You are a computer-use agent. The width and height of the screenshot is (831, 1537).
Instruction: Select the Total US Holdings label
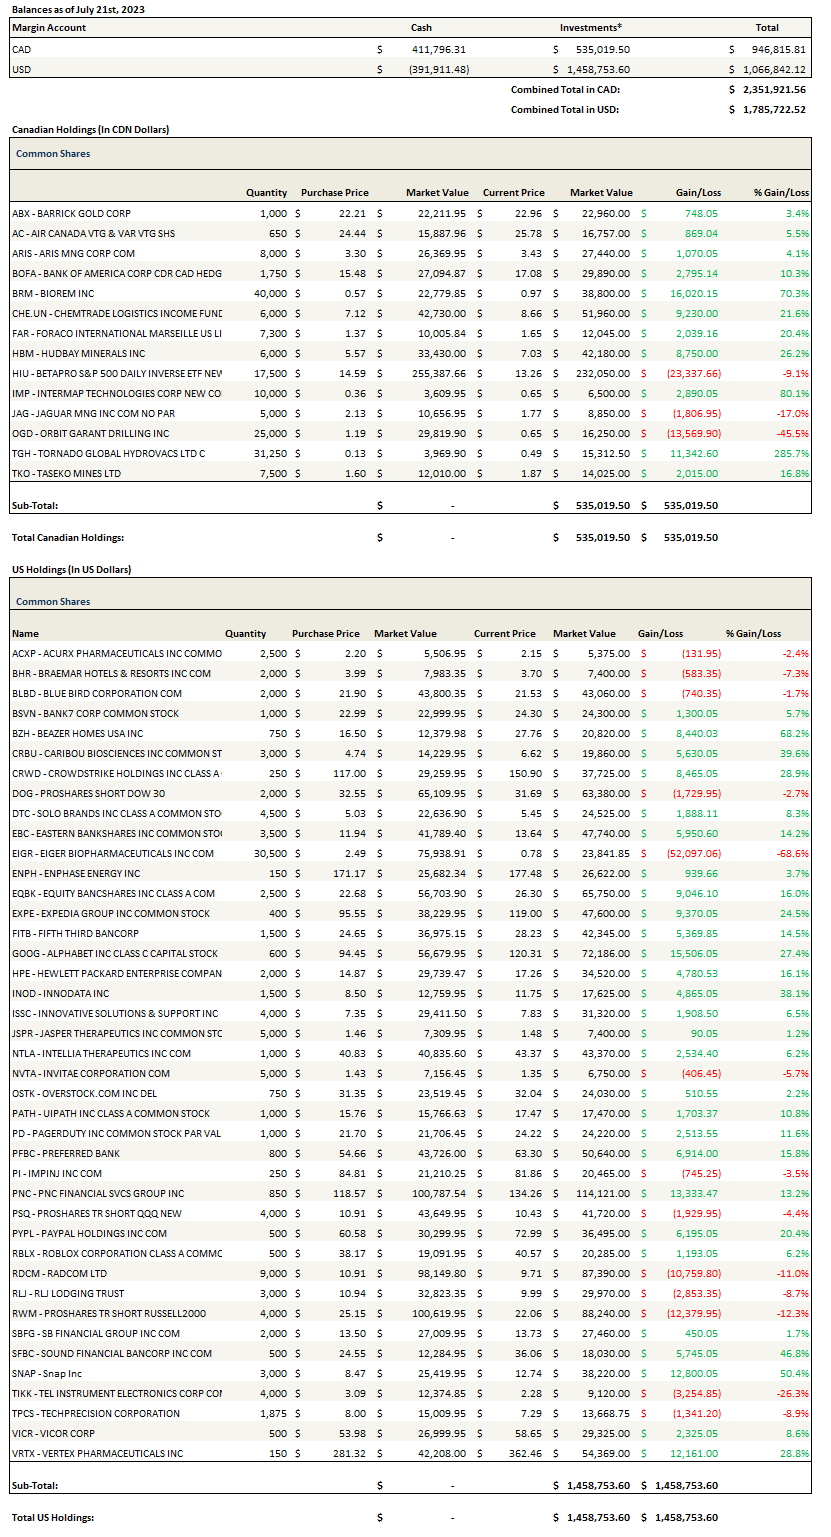click(x=52, y=1517)
